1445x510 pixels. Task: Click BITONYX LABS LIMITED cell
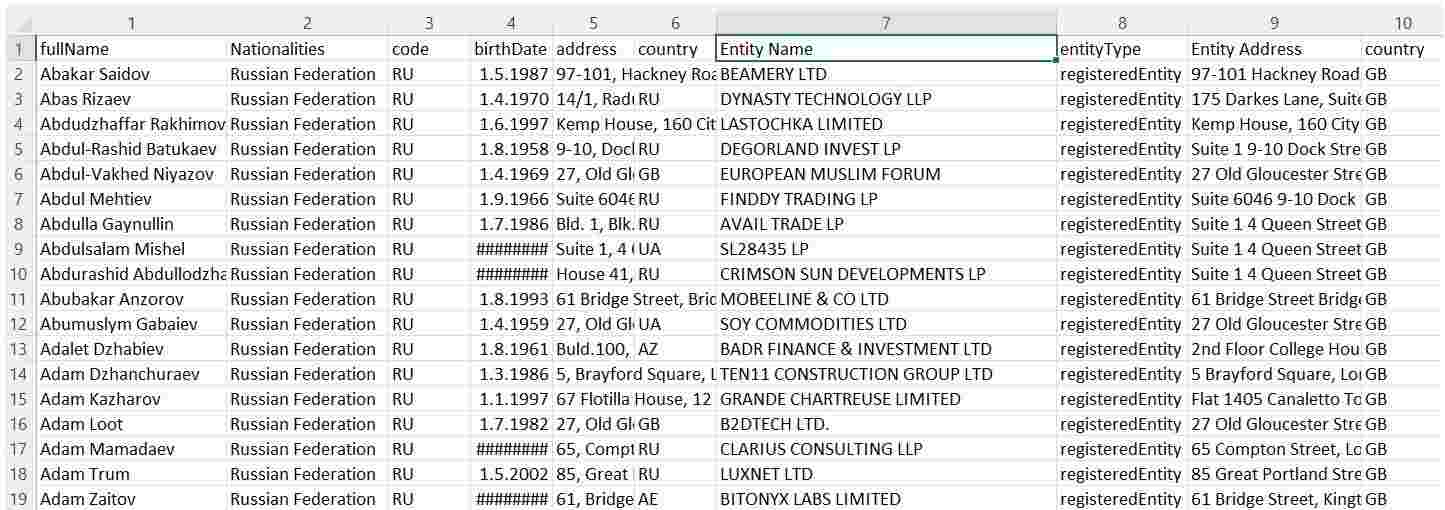886,499
